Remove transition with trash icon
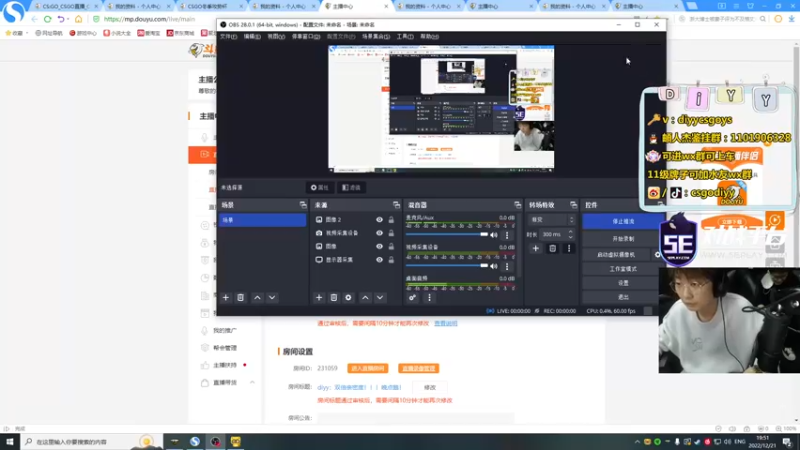 553,248
